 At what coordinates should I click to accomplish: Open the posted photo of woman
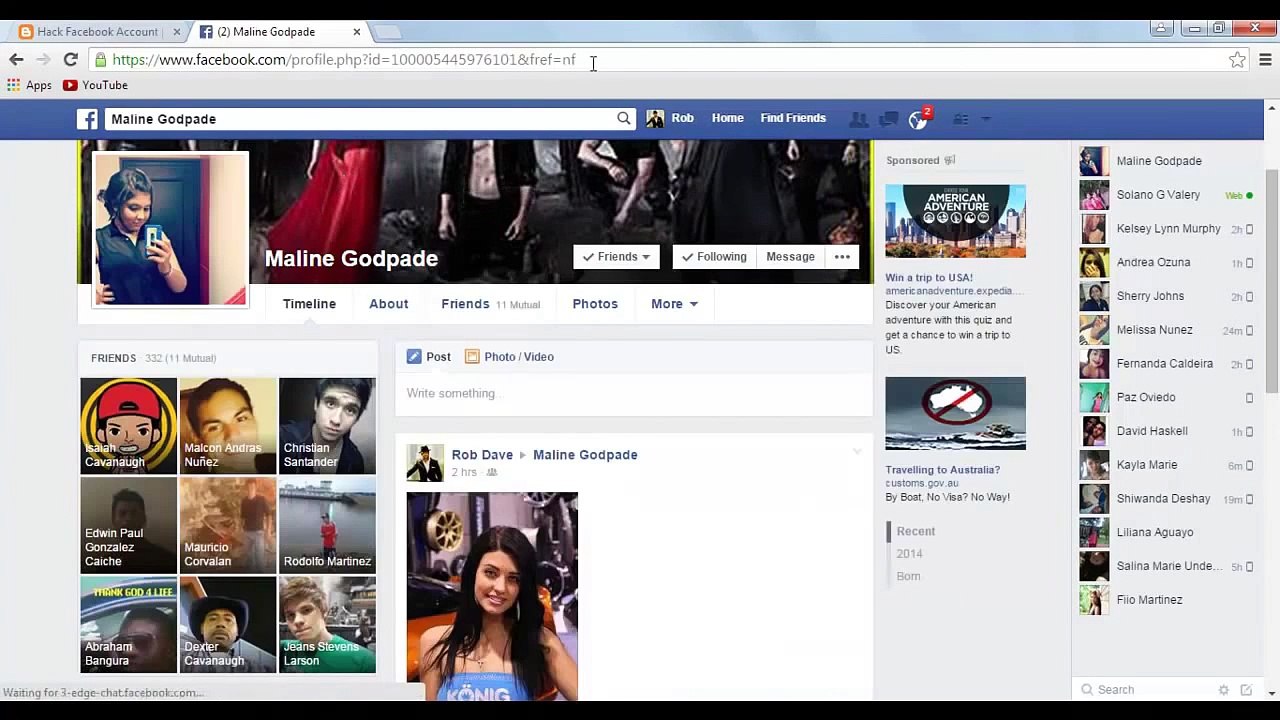pyautogui.click(x=492, y=596)
